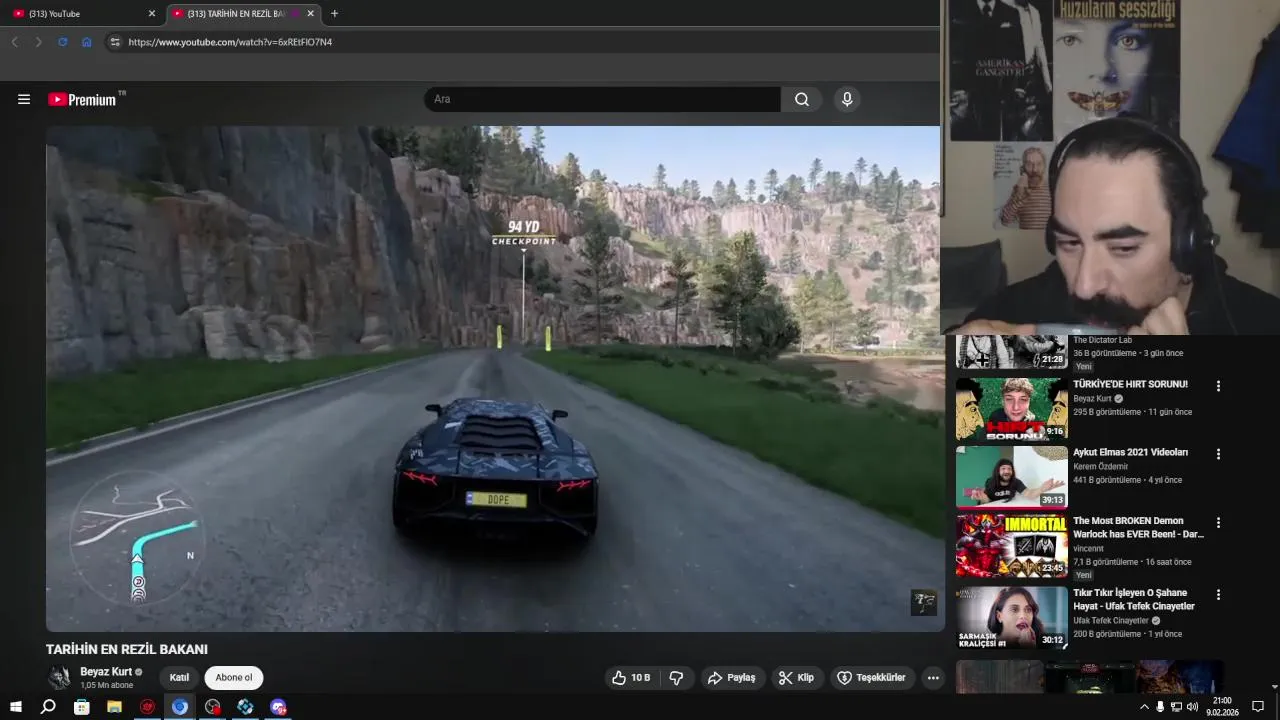Open Ufak Tefek Cinayetler channel name
Image resolution: width=1280 pixels, height=720 pixels.
tap(1111, 620)
